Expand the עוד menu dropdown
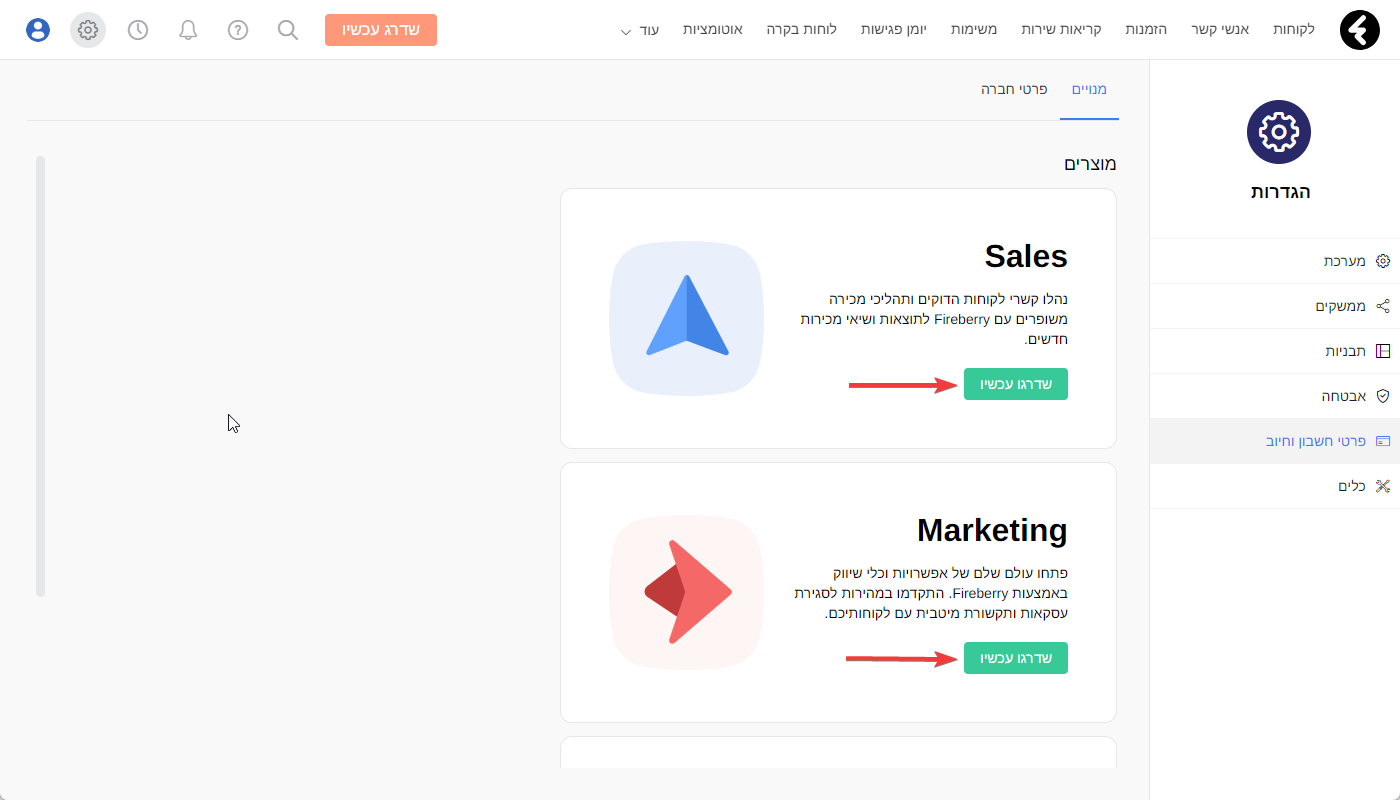1400x800 pixels. 640,30
